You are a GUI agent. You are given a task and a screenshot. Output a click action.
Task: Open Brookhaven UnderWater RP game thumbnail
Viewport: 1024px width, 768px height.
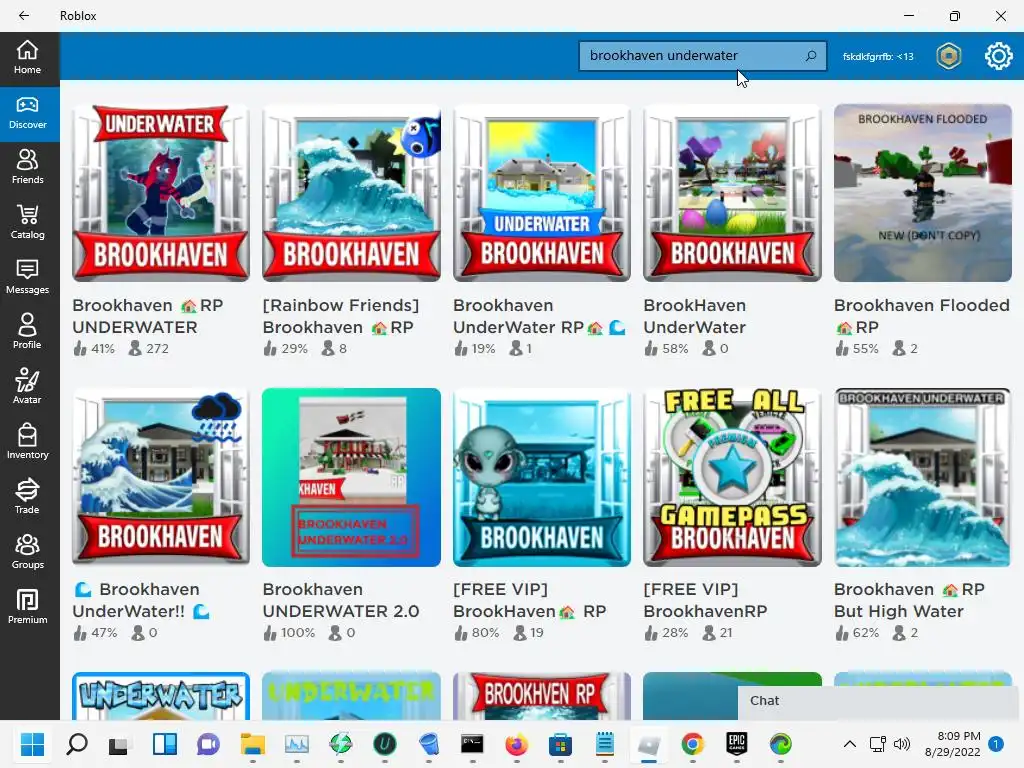[542, 193]
